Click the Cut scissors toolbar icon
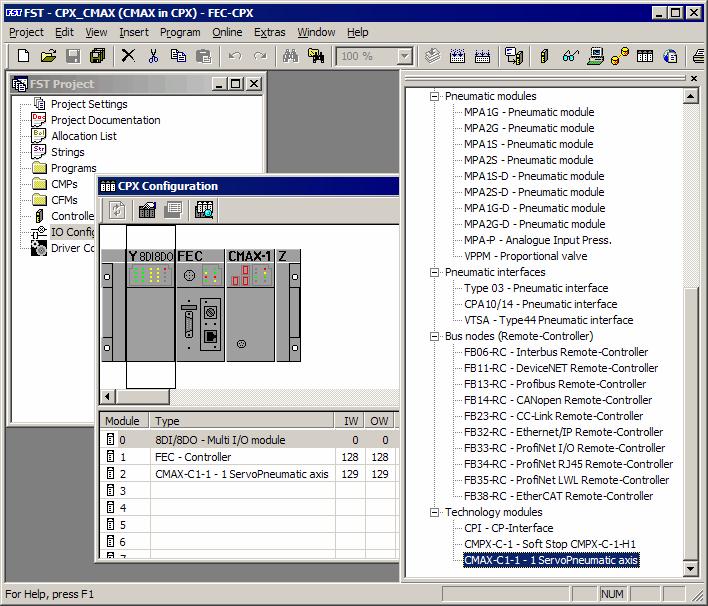This screenshot has height=606, width=708. click(x=153, y=56)
